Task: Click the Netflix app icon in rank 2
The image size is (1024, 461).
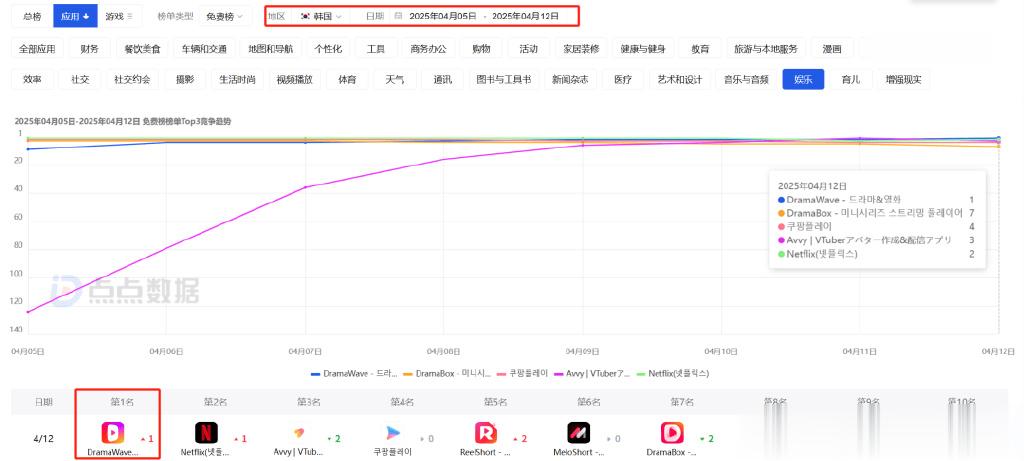Action: click(x=206, y=433)
